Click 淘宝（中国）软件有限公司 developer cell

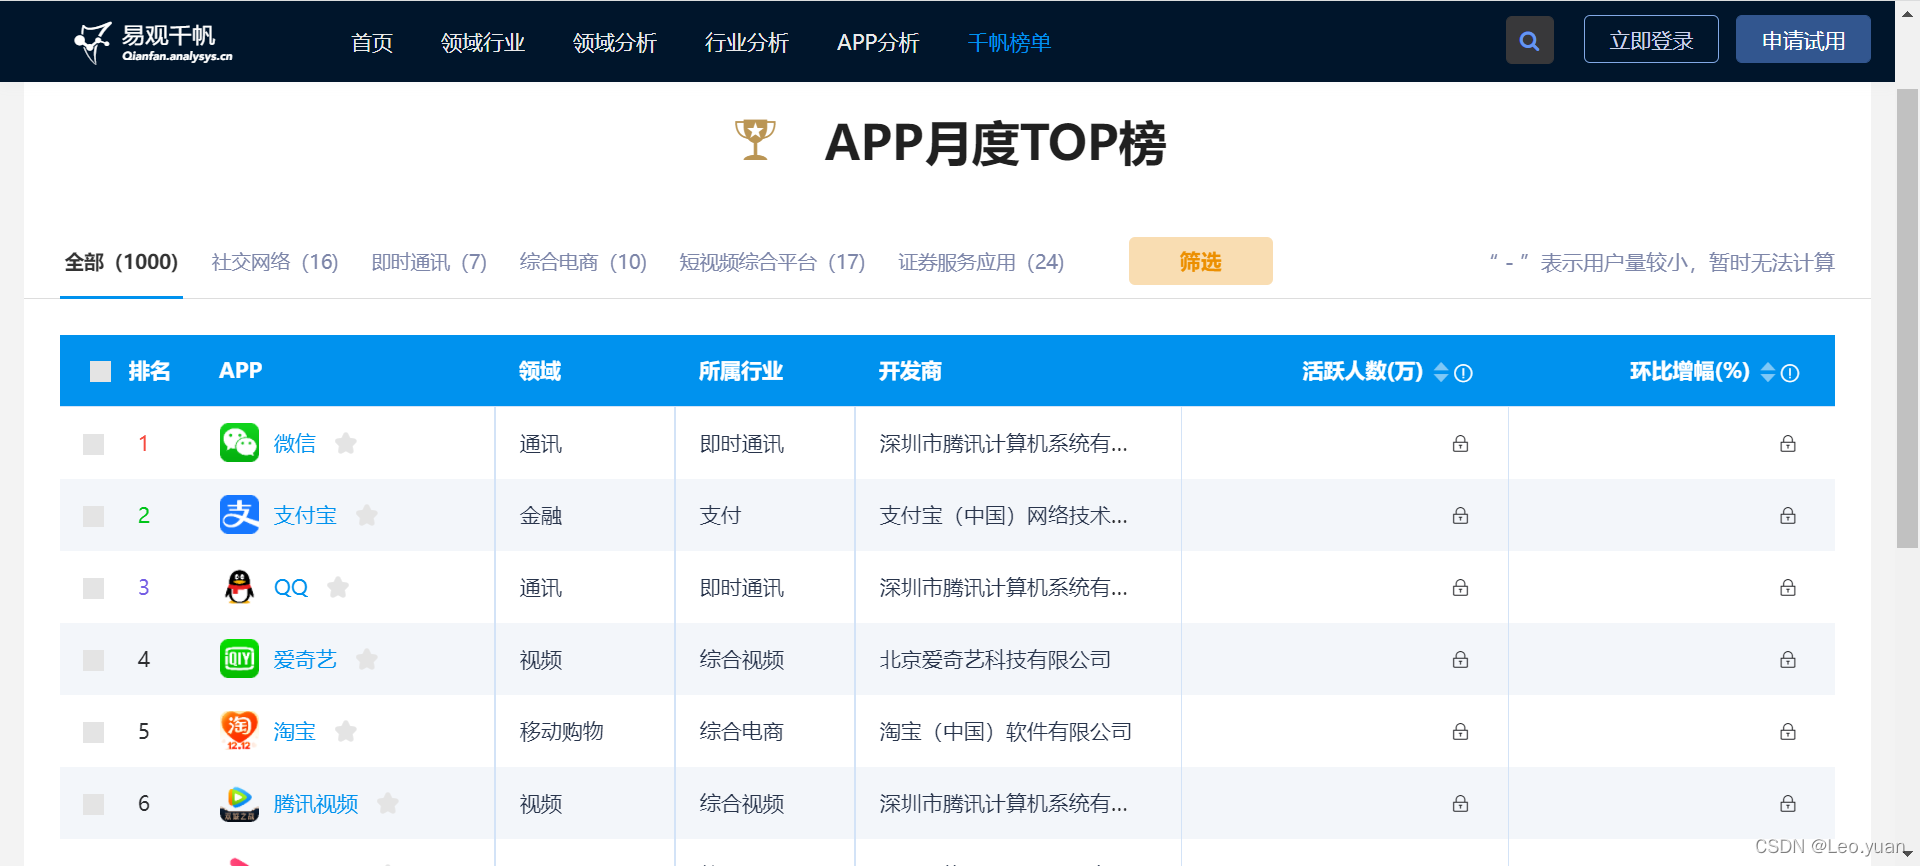(1005, 731)
